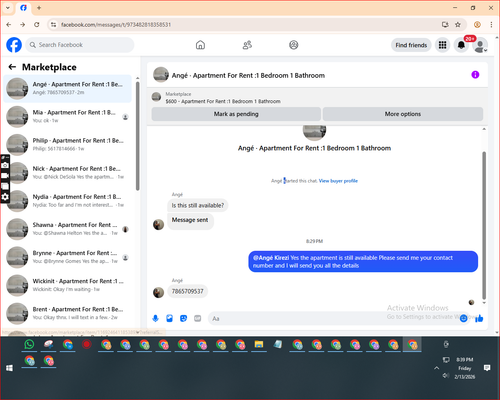
Task: Open the Nydia conversation
Action: coord(67,201)
